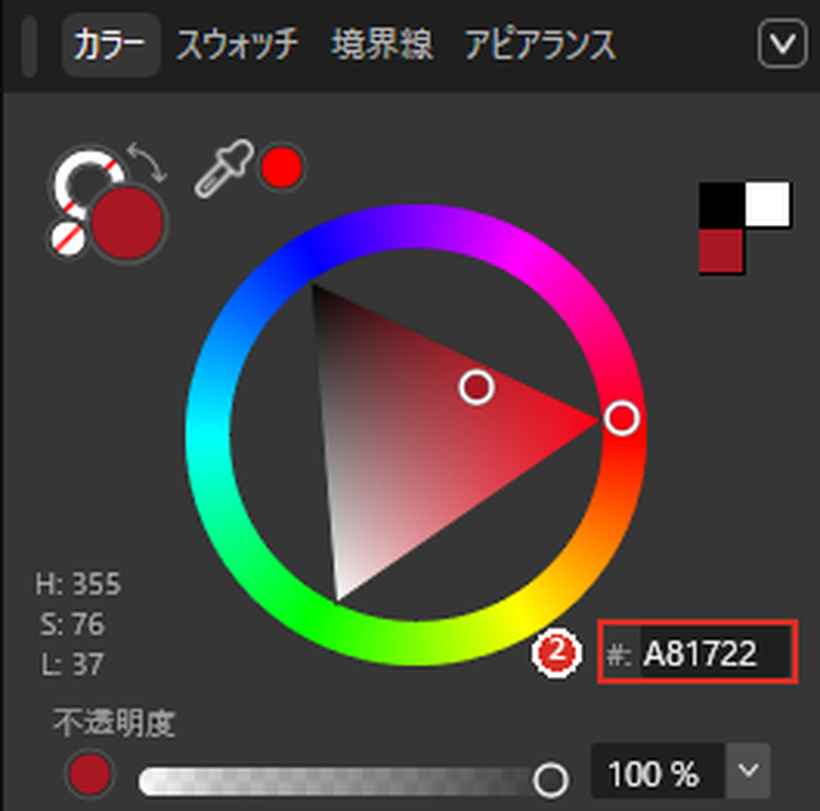Viewport: 820px width, 811px height.
Task: Open the panel options dropdown menu
Action: 782,43
